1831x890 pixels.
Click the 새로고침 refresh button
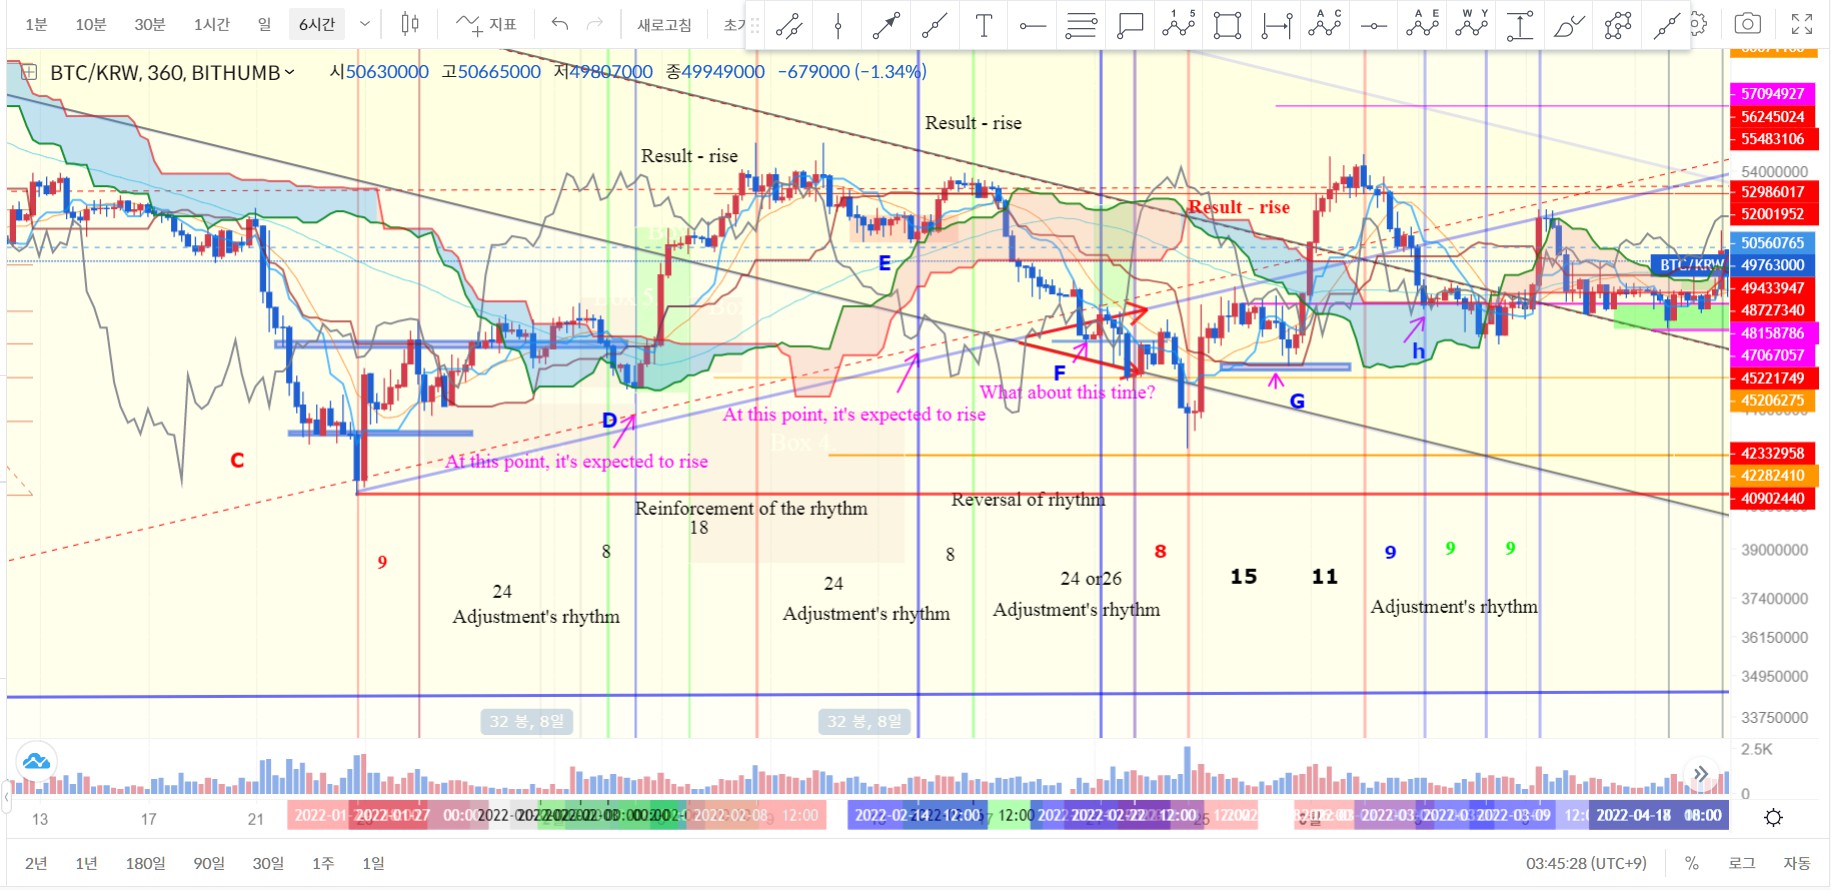pos(664,24)
